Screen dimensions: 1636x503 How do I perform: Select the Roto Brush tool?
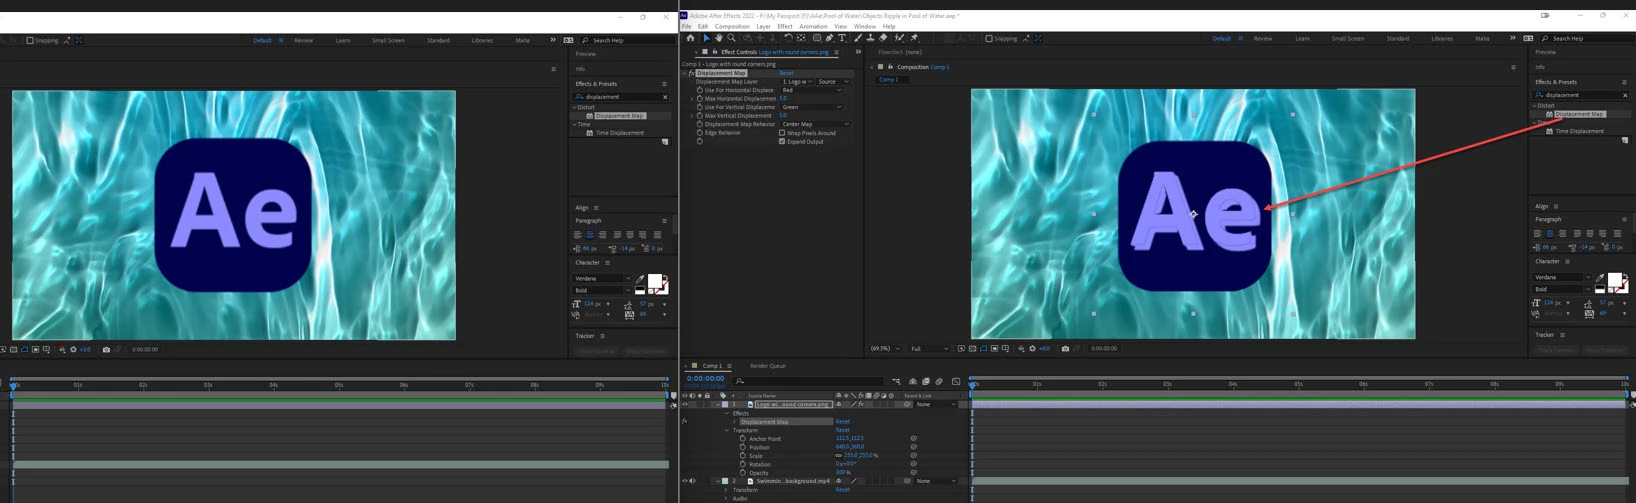(x=899, y=38)
